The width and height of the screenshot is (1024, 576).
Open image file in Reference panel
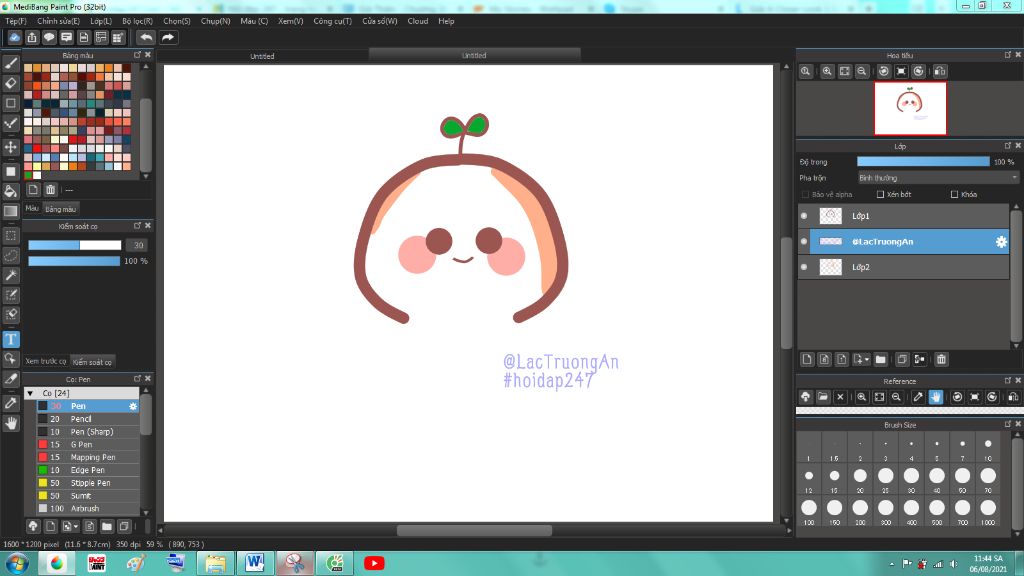tap(823, 396)
